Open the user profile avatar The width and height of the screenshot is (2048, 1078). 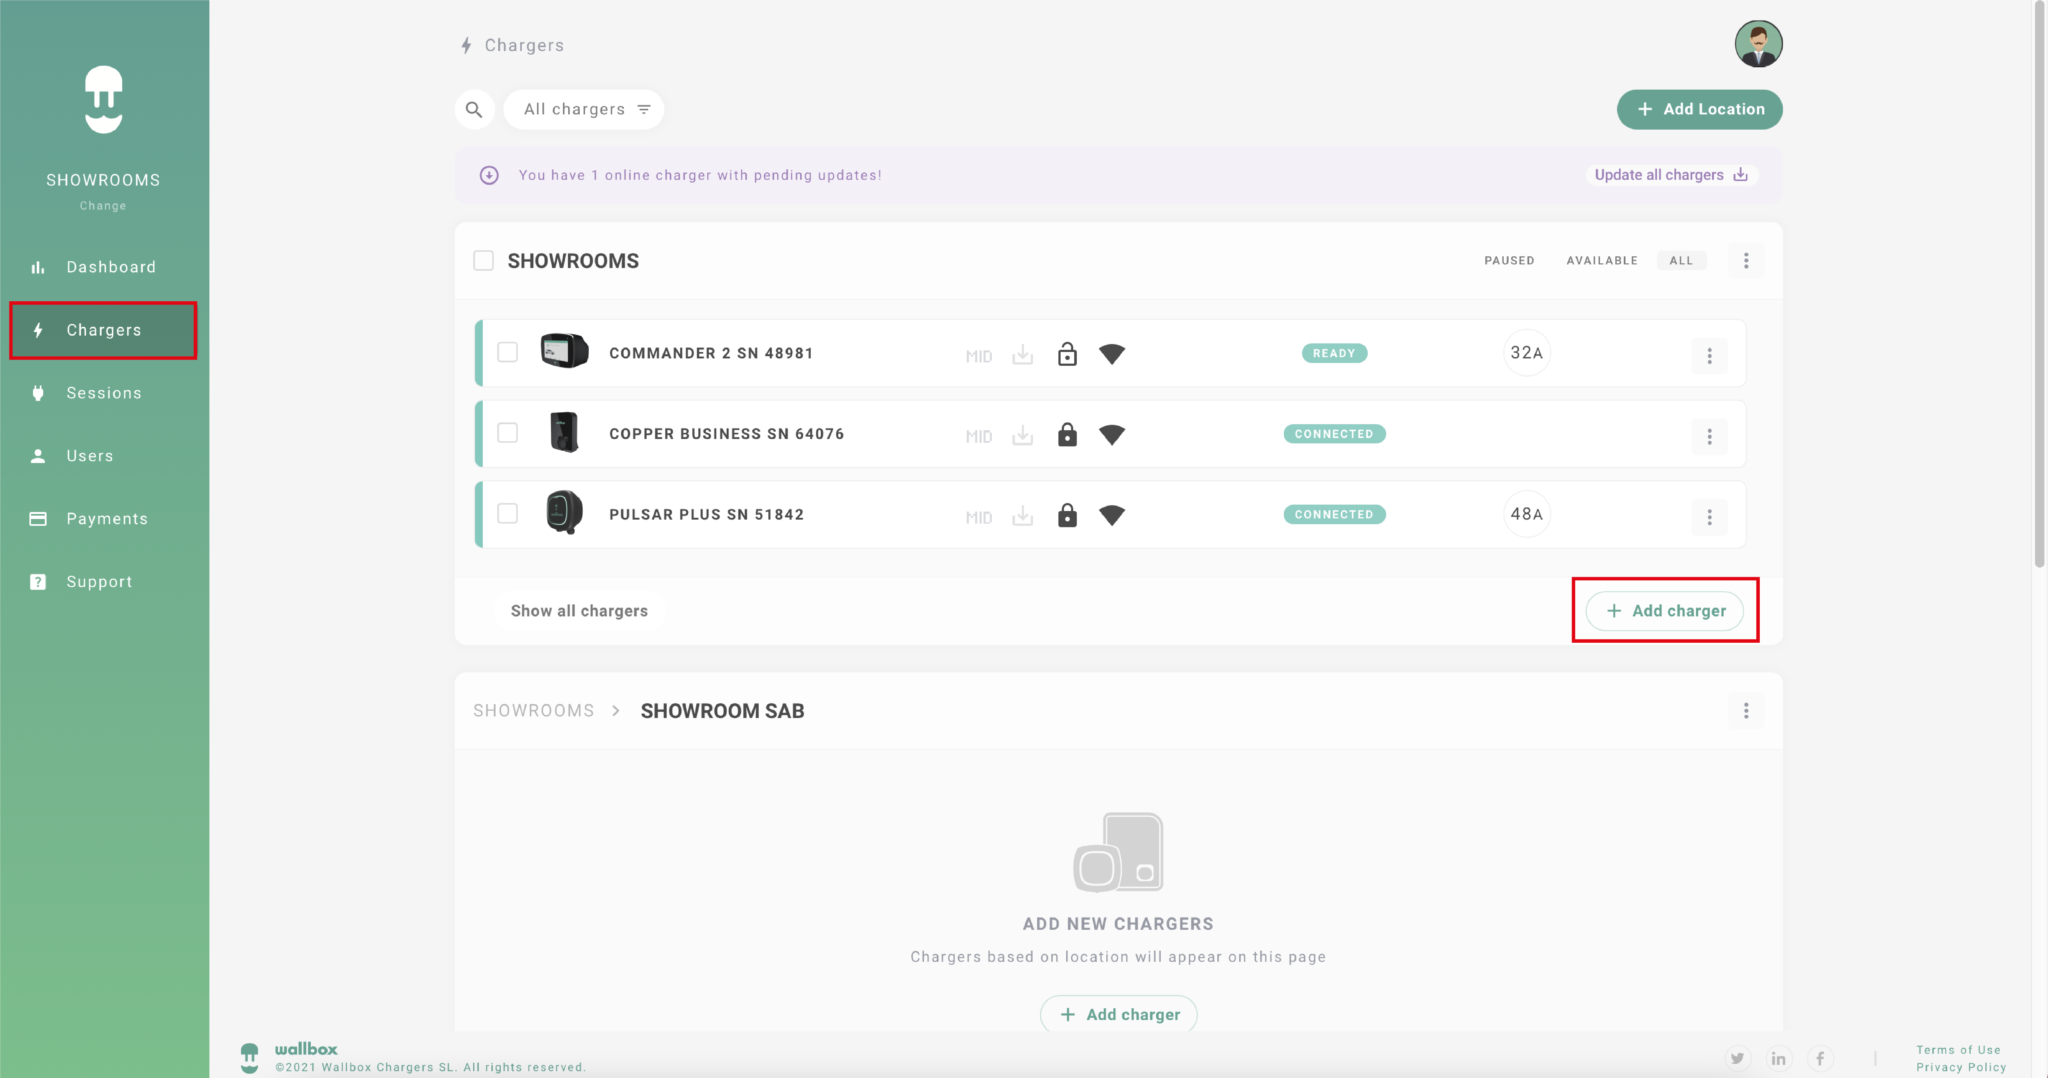[x=1757, y=45]
